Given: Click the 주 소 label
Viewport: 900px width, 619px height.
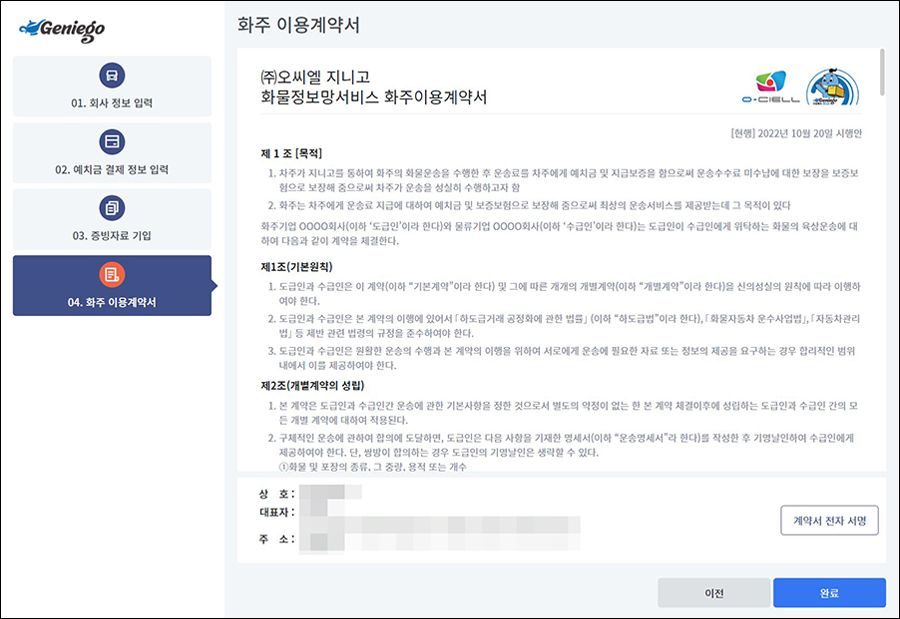Looking at the screenshot, I should point(277,539).
